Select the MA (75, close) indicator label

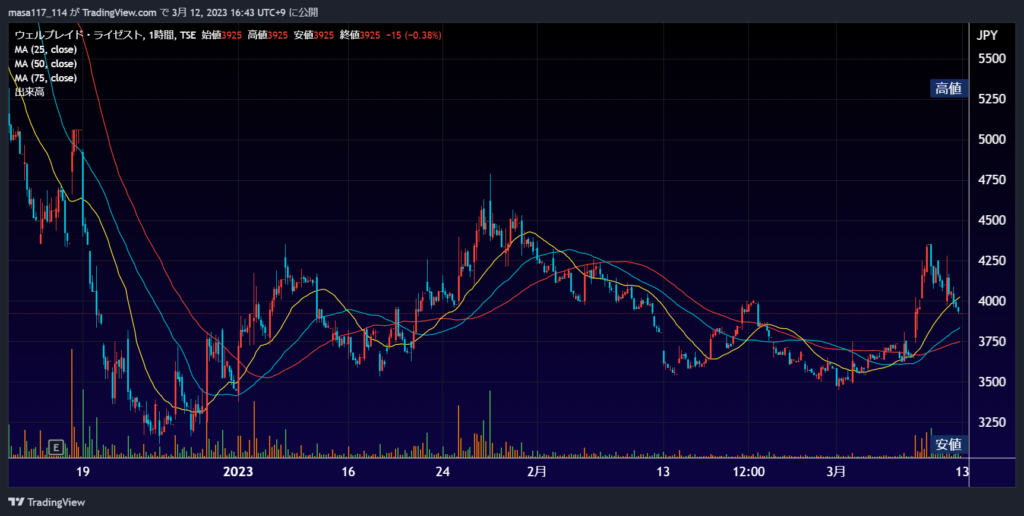[x=46, y=78]
